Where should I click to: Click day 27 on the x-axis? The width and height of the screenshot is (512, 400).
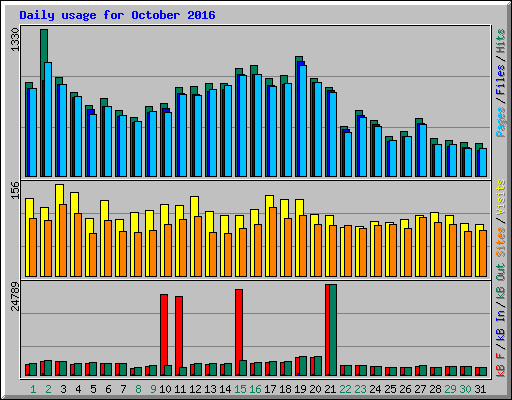(420, 389)
